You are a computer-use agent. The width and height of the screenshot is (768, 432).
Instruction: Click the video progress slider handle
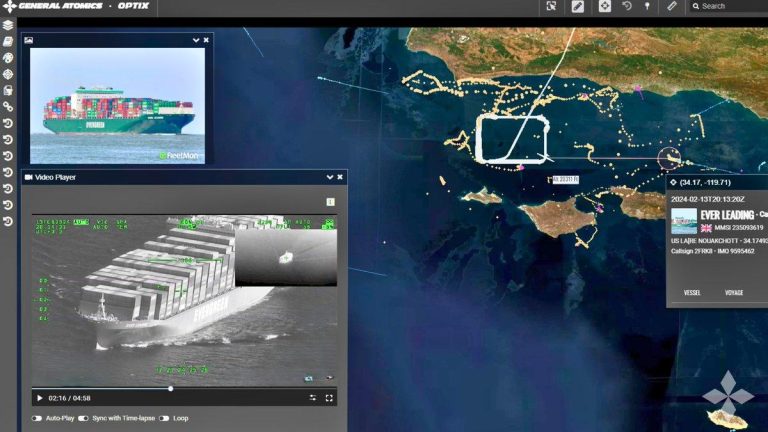coord(170,388)
